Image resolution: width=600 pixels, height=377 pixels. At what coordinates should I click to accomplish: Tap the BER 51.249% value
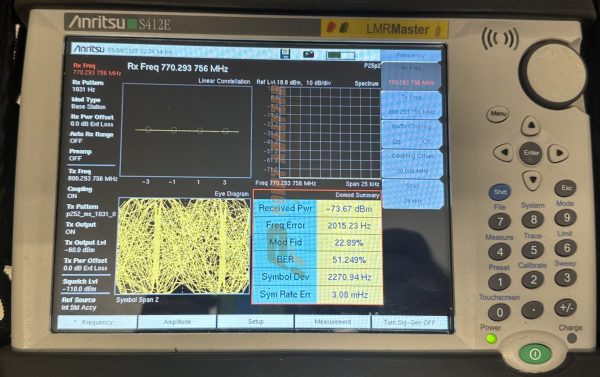pyautogui.click(x=349, y=260)
